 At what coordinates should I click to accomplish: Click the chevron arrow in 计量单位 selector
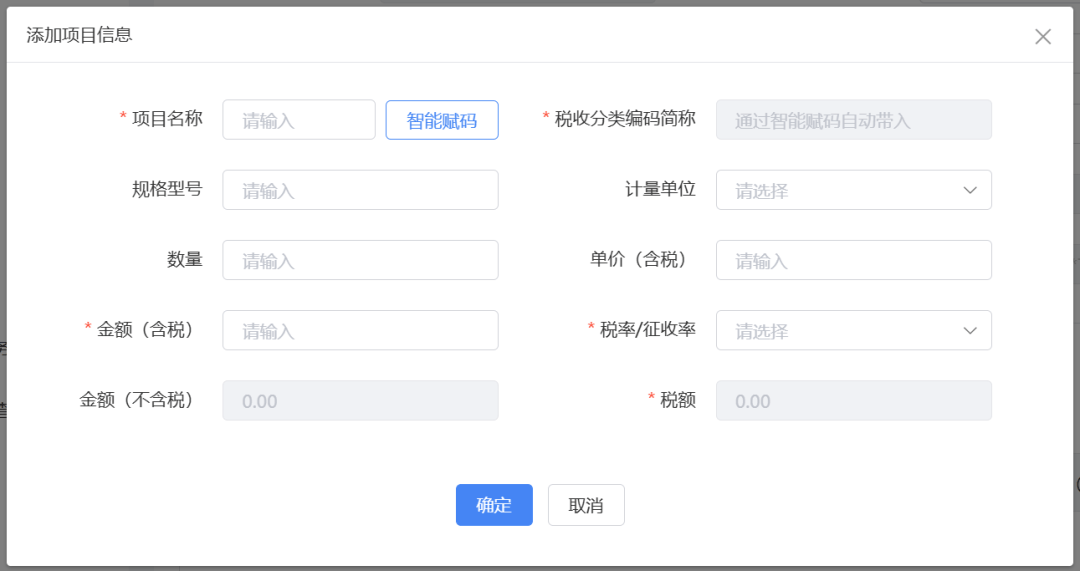pos(969,190)
